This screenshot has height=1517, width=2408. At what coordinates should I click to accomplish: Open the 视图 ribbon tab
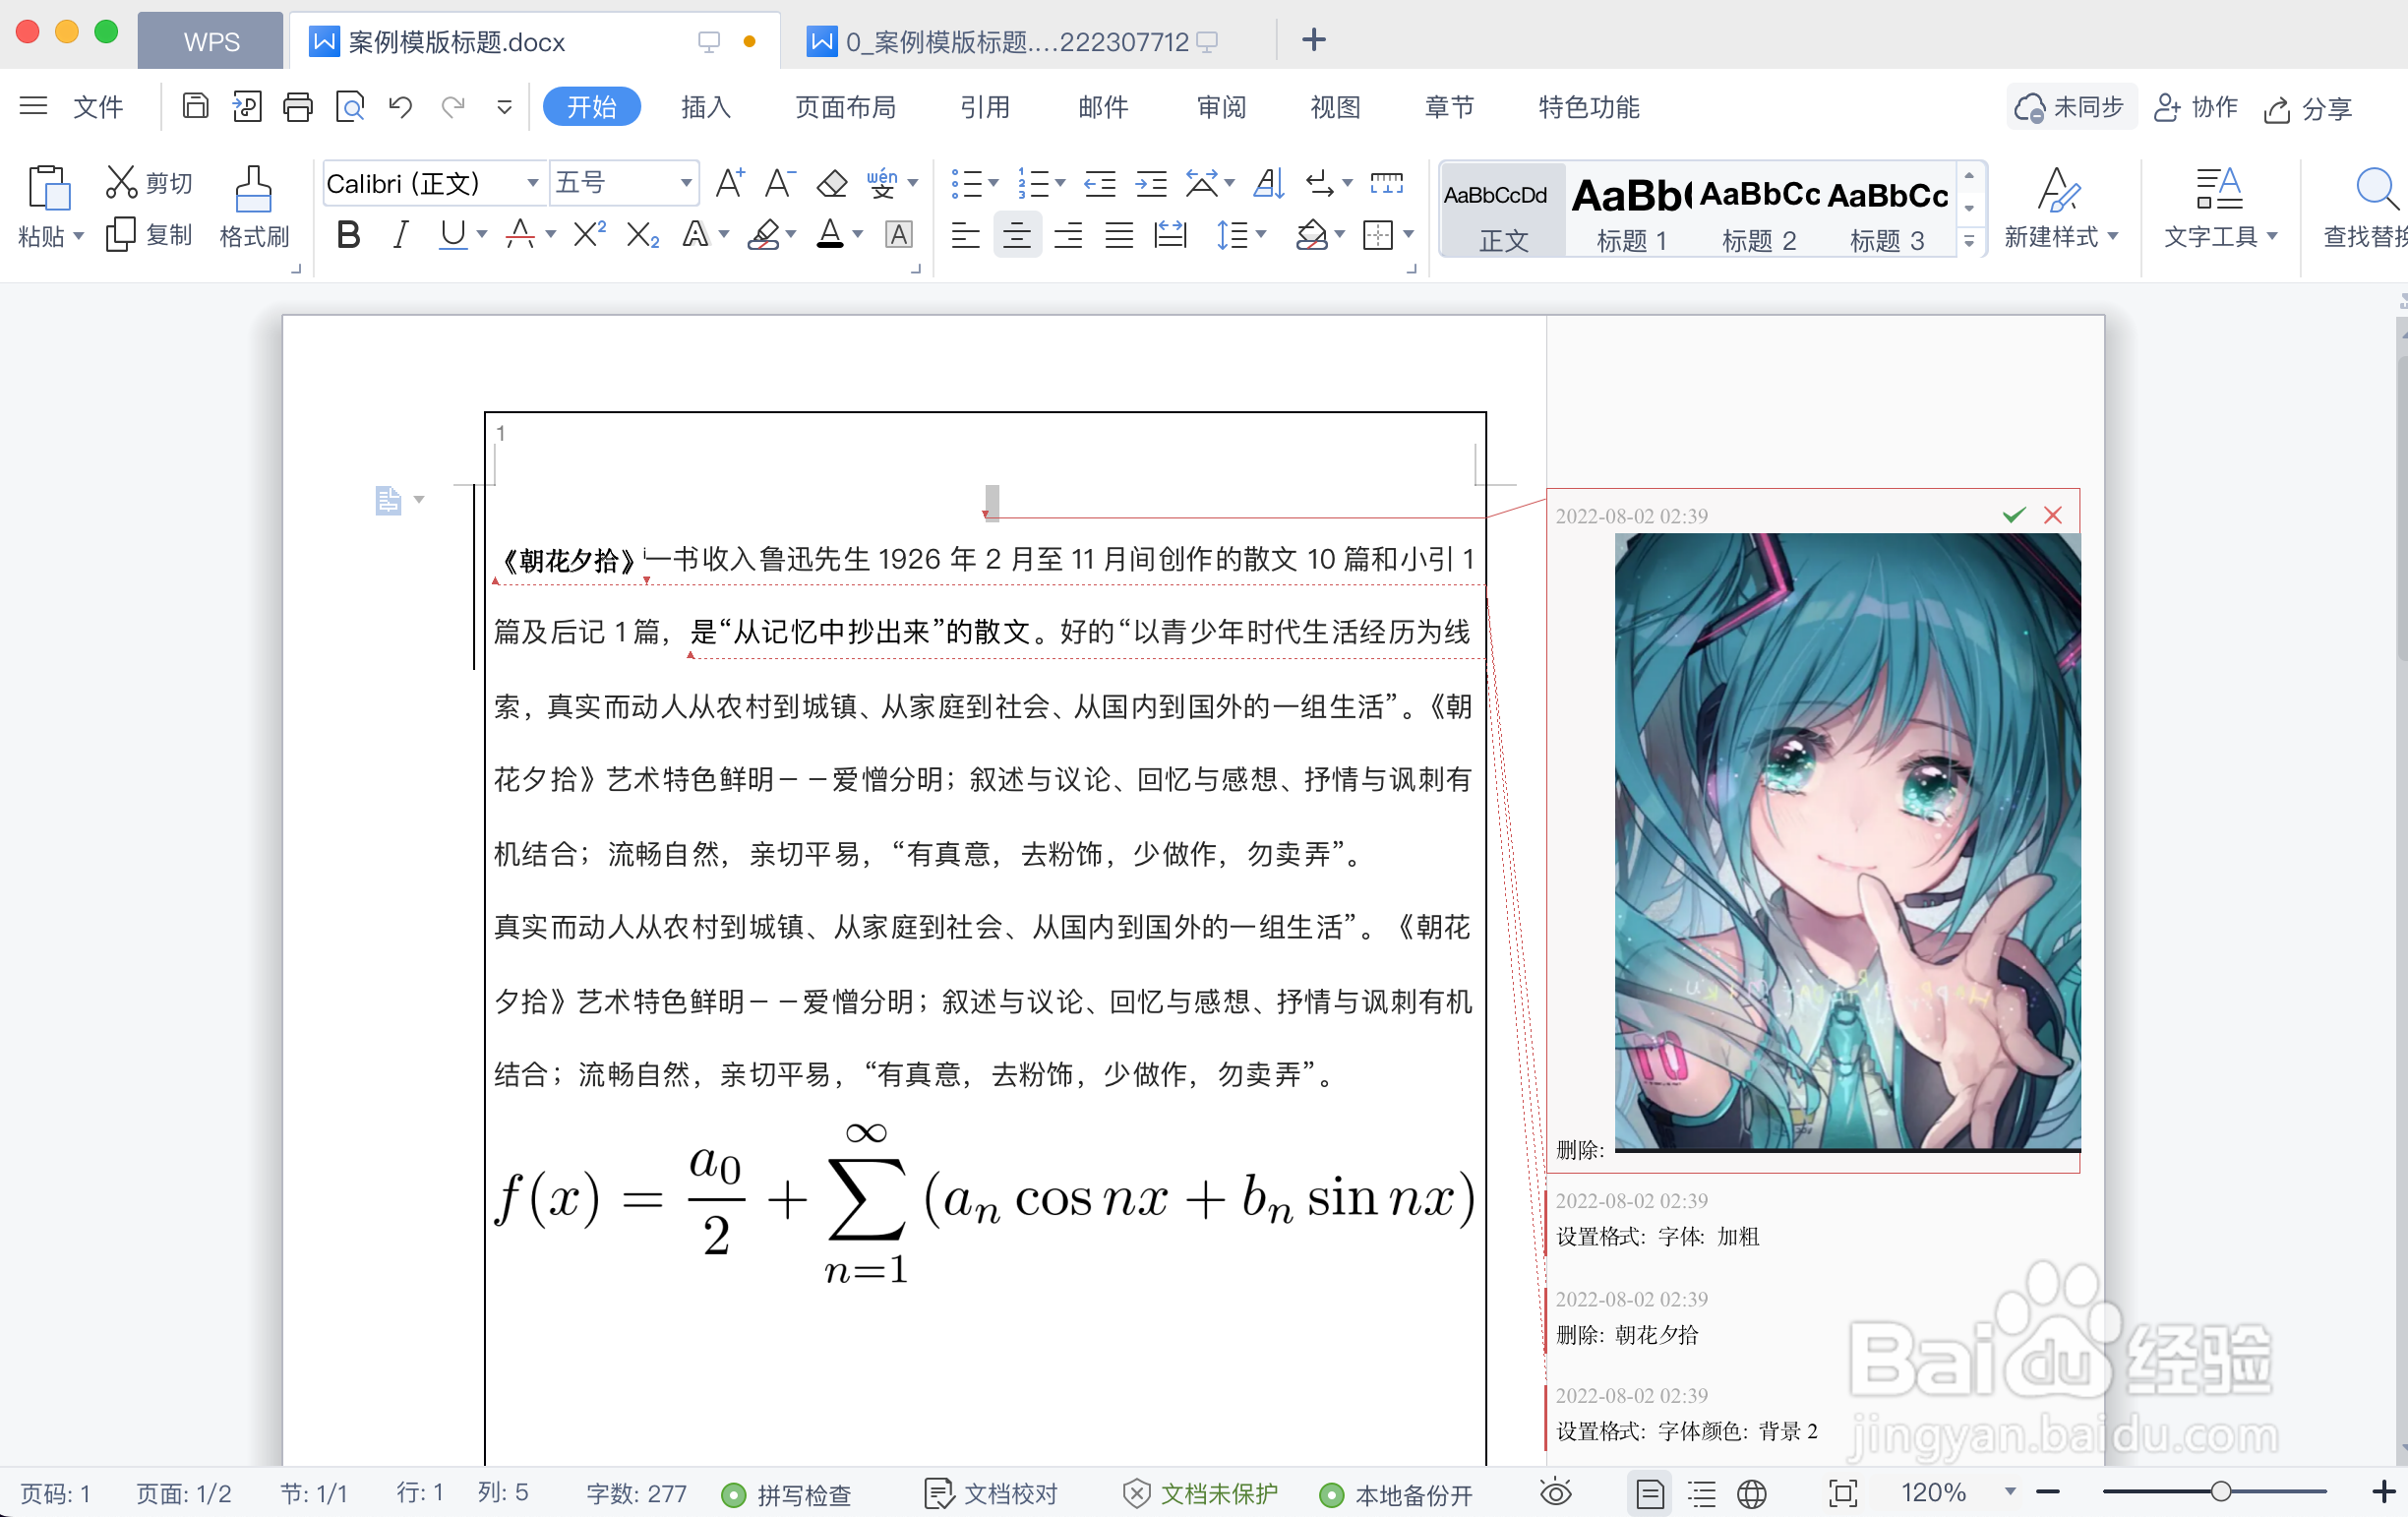click(1335, 107)
